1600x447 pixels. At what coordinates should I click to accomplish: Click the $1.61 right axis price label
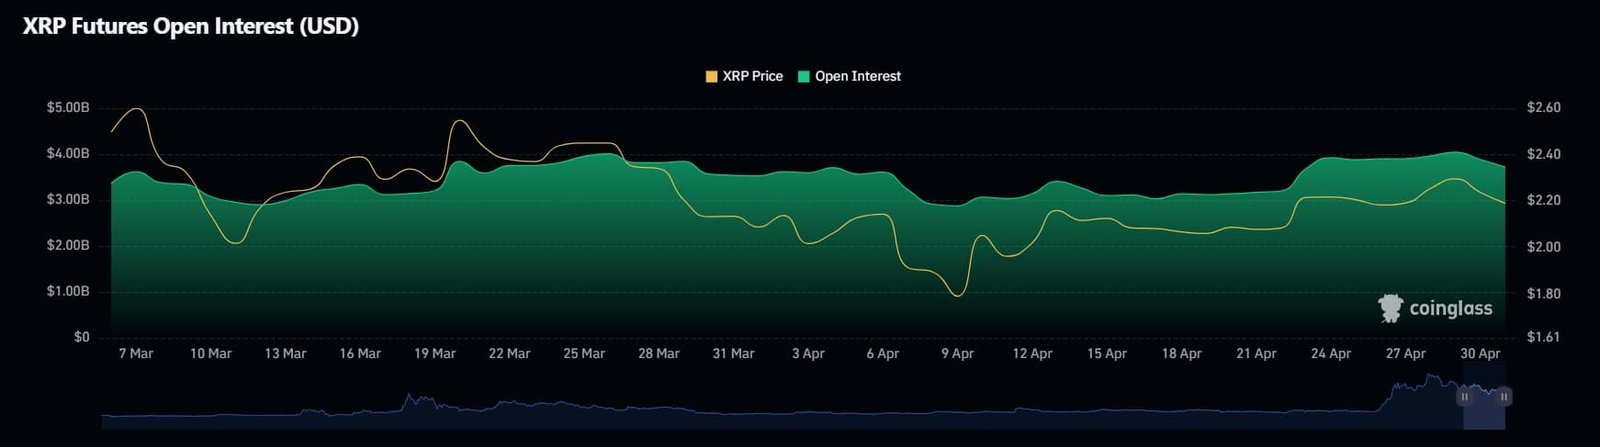(x=1544, y=337)
